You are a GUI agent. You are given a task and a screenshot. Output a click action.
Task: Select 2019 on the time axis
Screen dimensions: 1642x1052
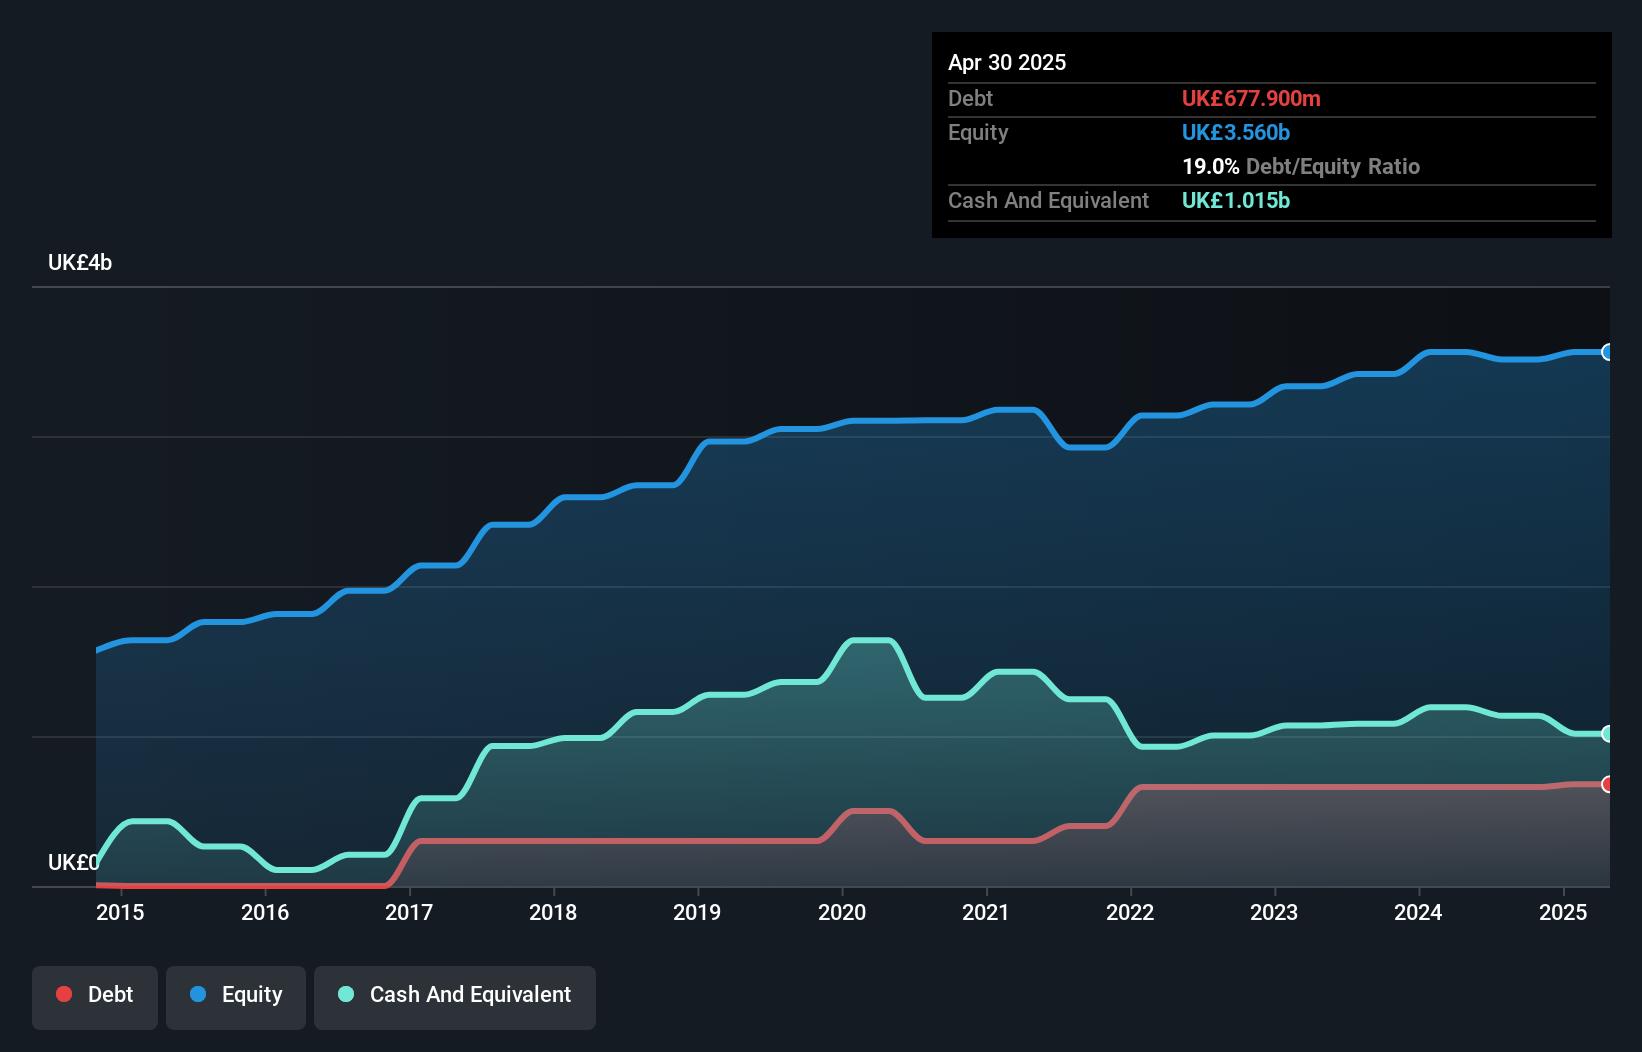(697, 912)
